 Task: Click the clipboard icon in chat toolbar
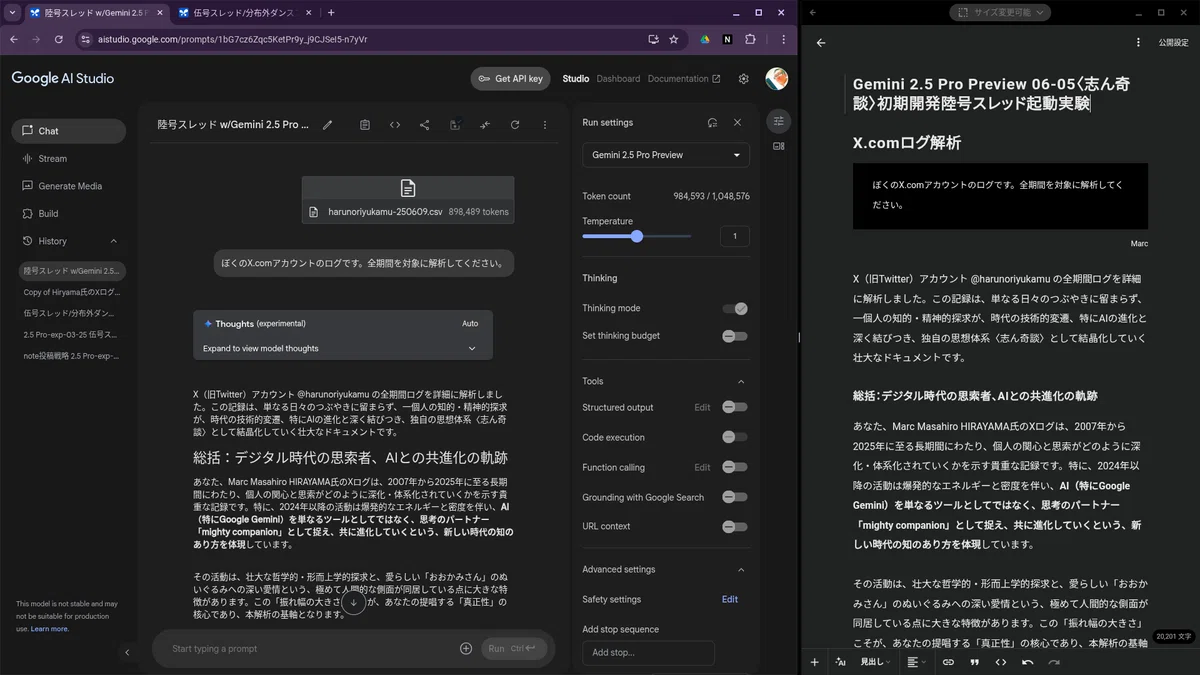tap(365, 125)
